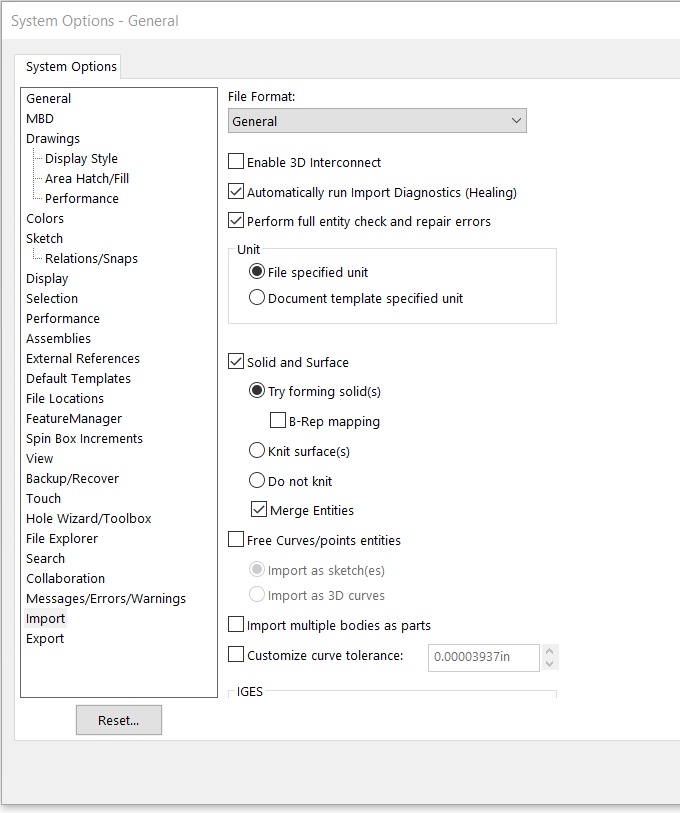Open External References options
Viewport: 680px width, 813px height.
tap(83, 359)
